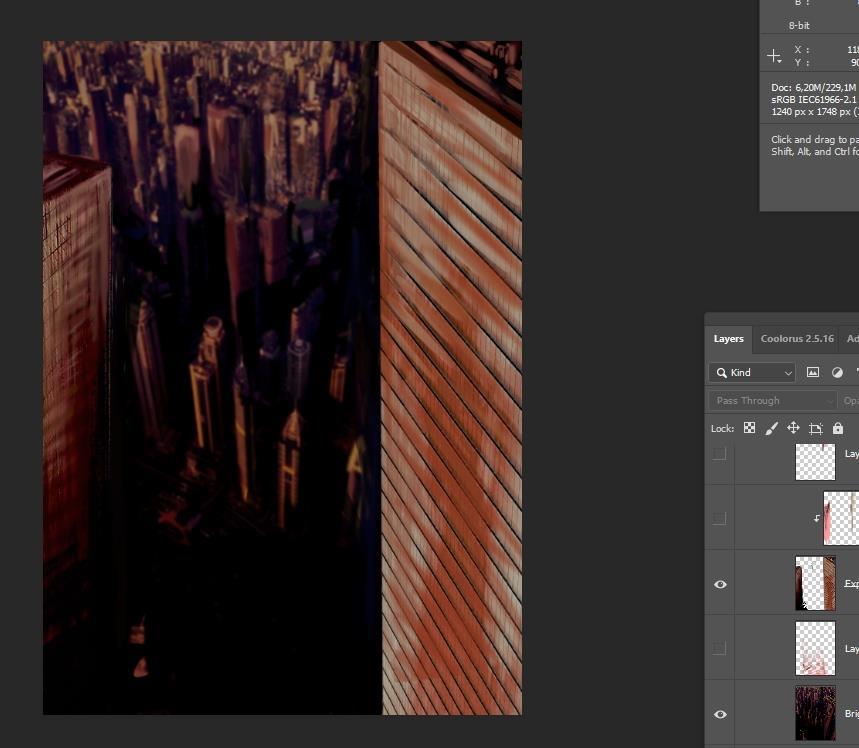Click the lock artboard nesting icon

[816, 428]
